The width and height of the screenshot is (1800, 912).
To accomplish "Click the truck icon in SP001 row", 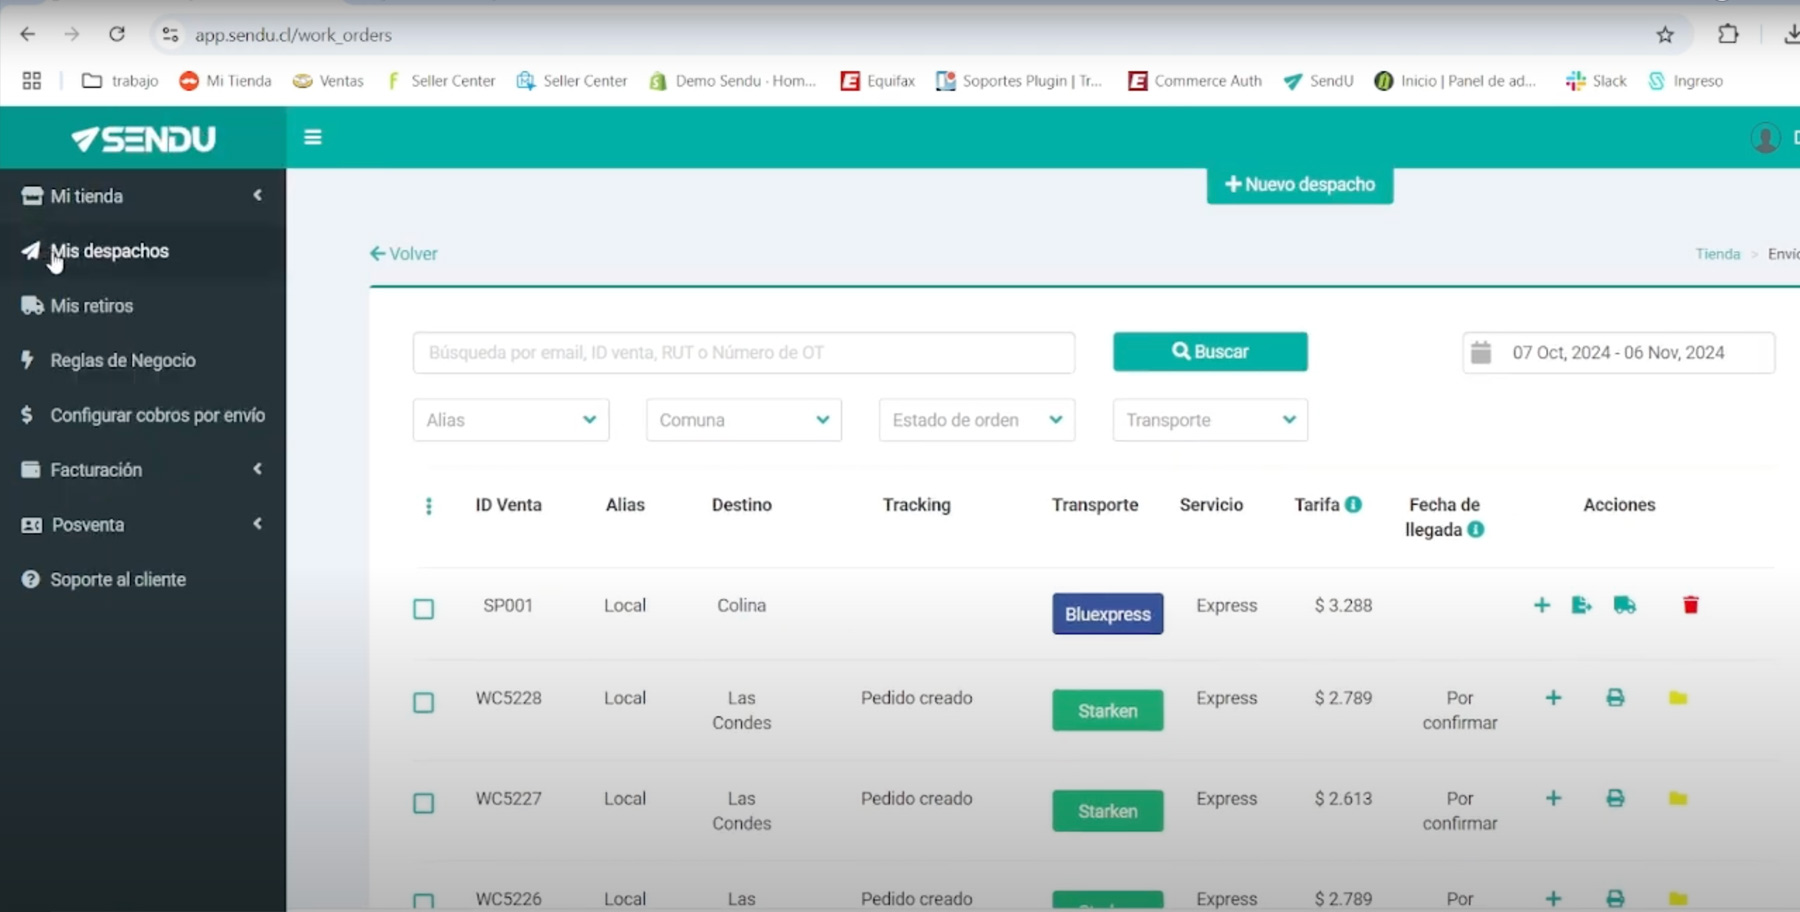I will point(1624,605).
